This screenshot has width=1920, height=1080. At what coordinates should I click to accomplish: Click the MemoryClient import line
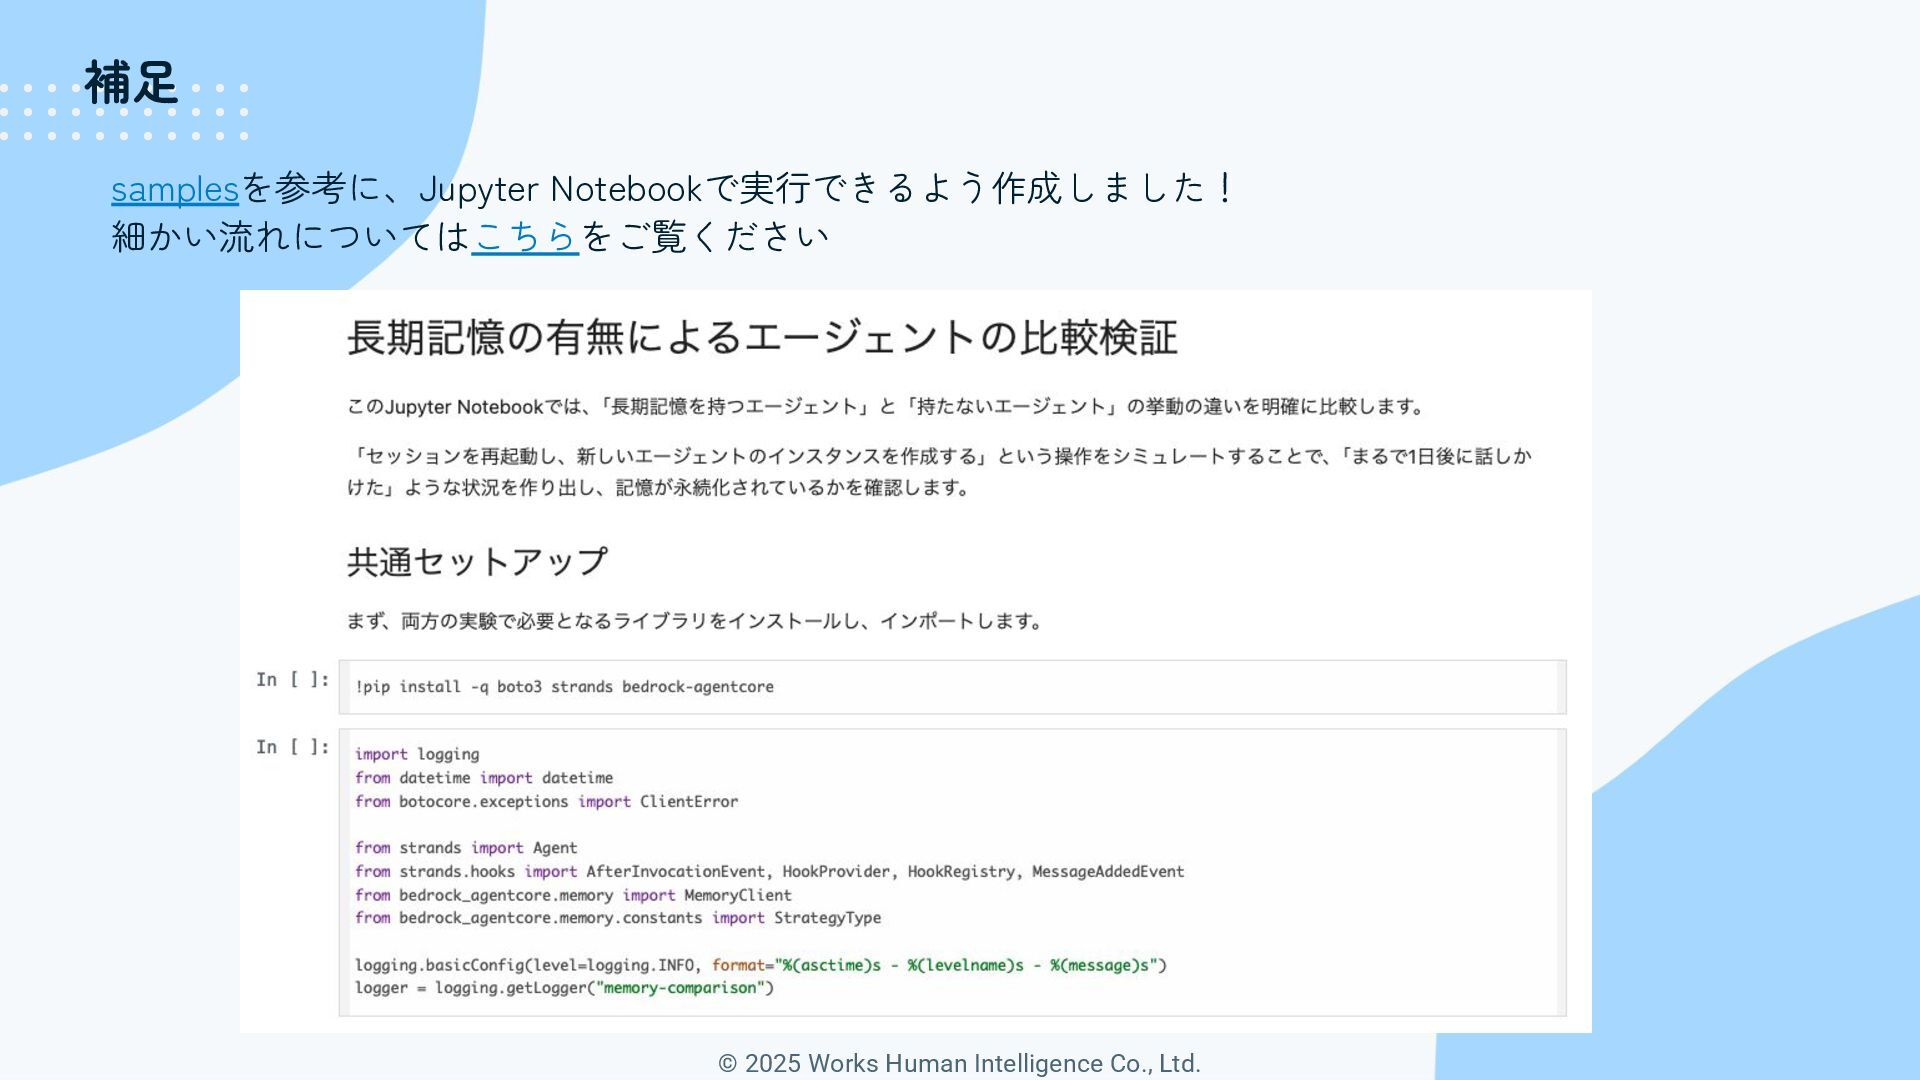click(x=573, y=895)
